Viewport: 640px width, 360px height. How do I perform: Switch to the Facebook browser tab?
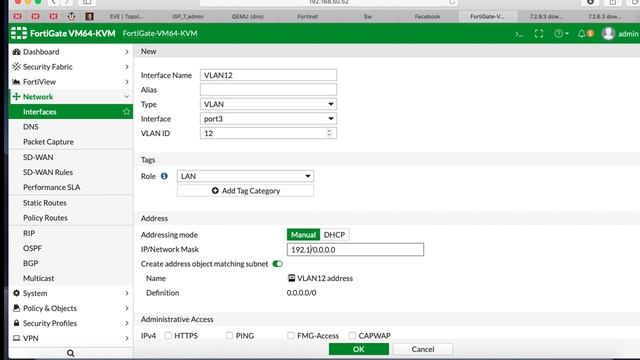427,16
